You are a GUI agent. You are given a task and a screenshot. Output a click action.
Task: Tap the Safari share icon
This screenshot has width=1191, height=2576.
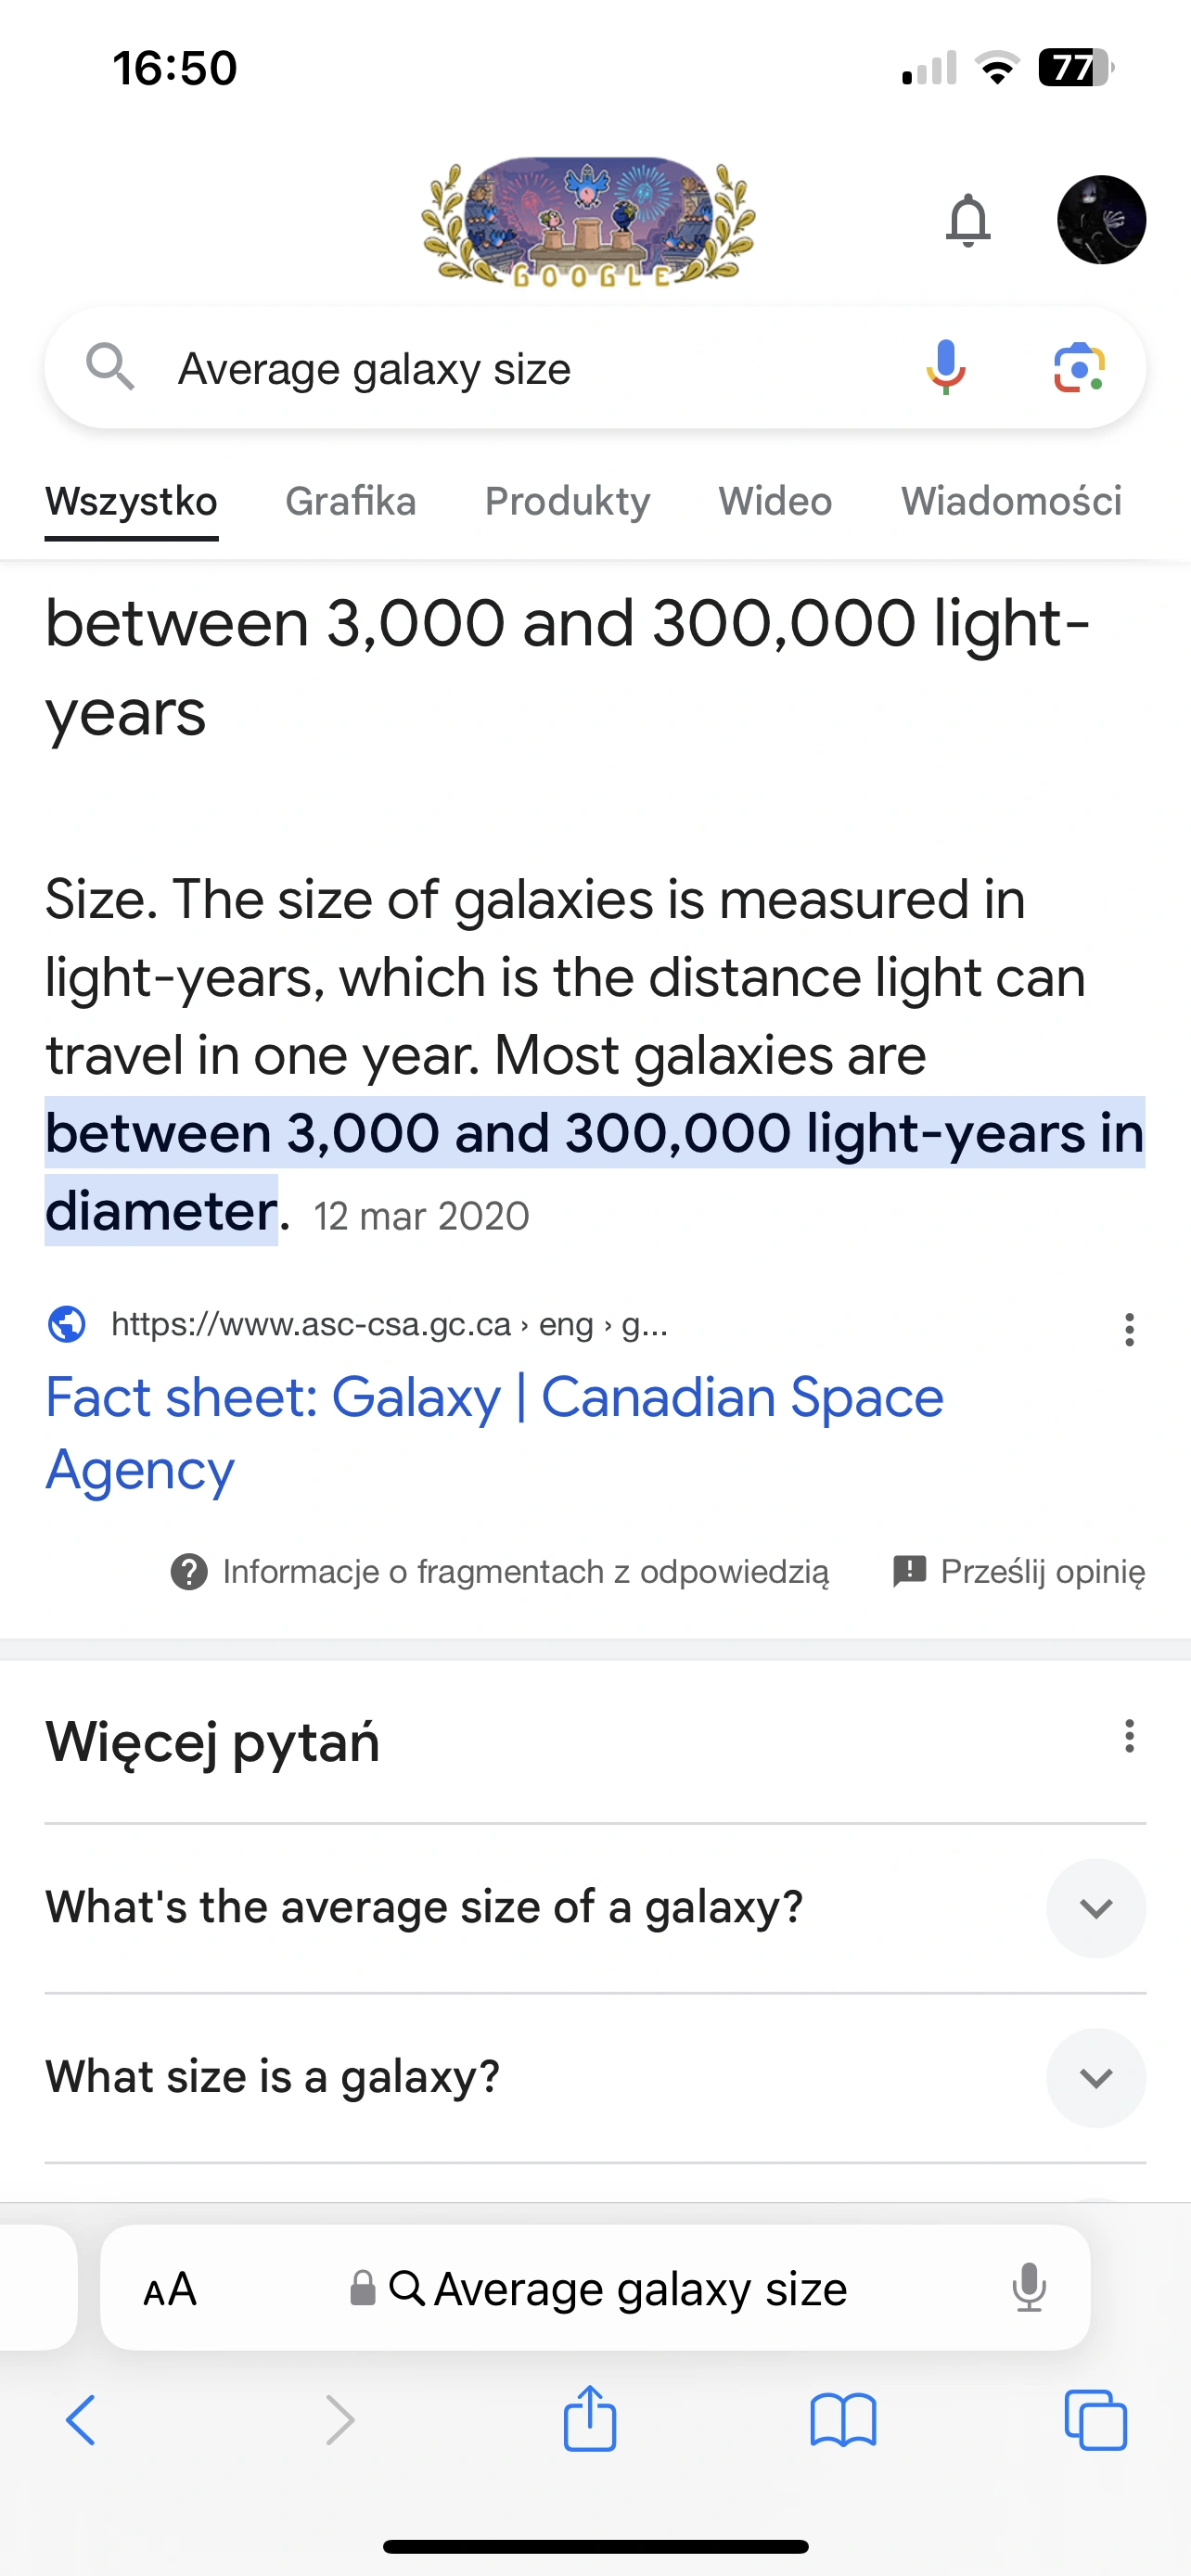coord(590,2419)
